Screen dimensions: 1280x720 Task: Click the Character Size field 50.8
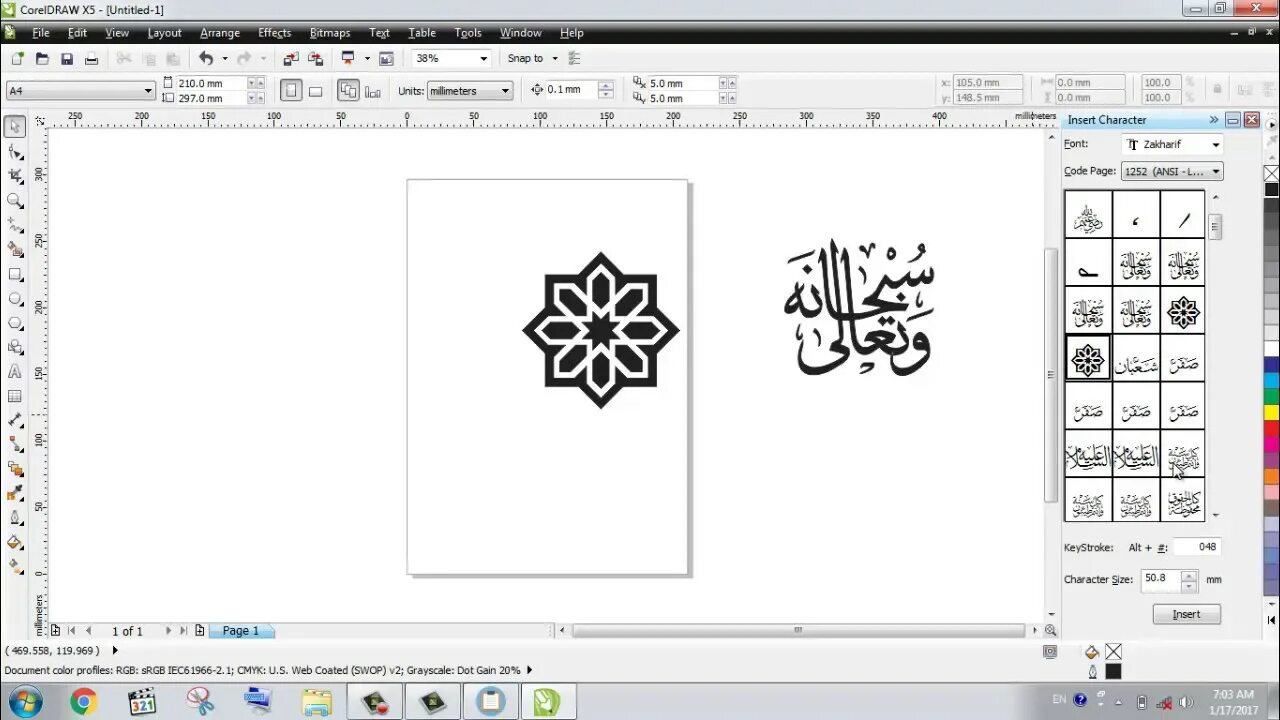pos(1160,579)
